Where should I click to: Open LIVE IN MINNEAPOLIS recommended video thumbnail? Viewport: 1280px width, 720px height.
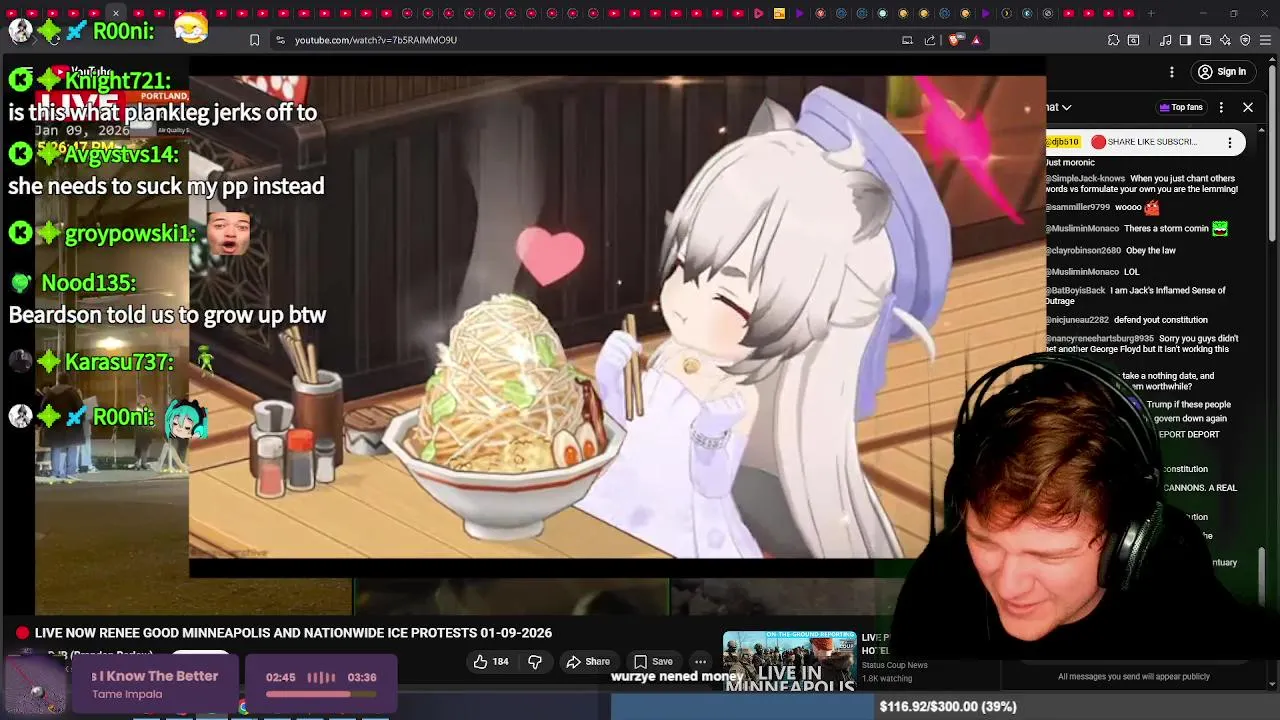pos(789,660)
